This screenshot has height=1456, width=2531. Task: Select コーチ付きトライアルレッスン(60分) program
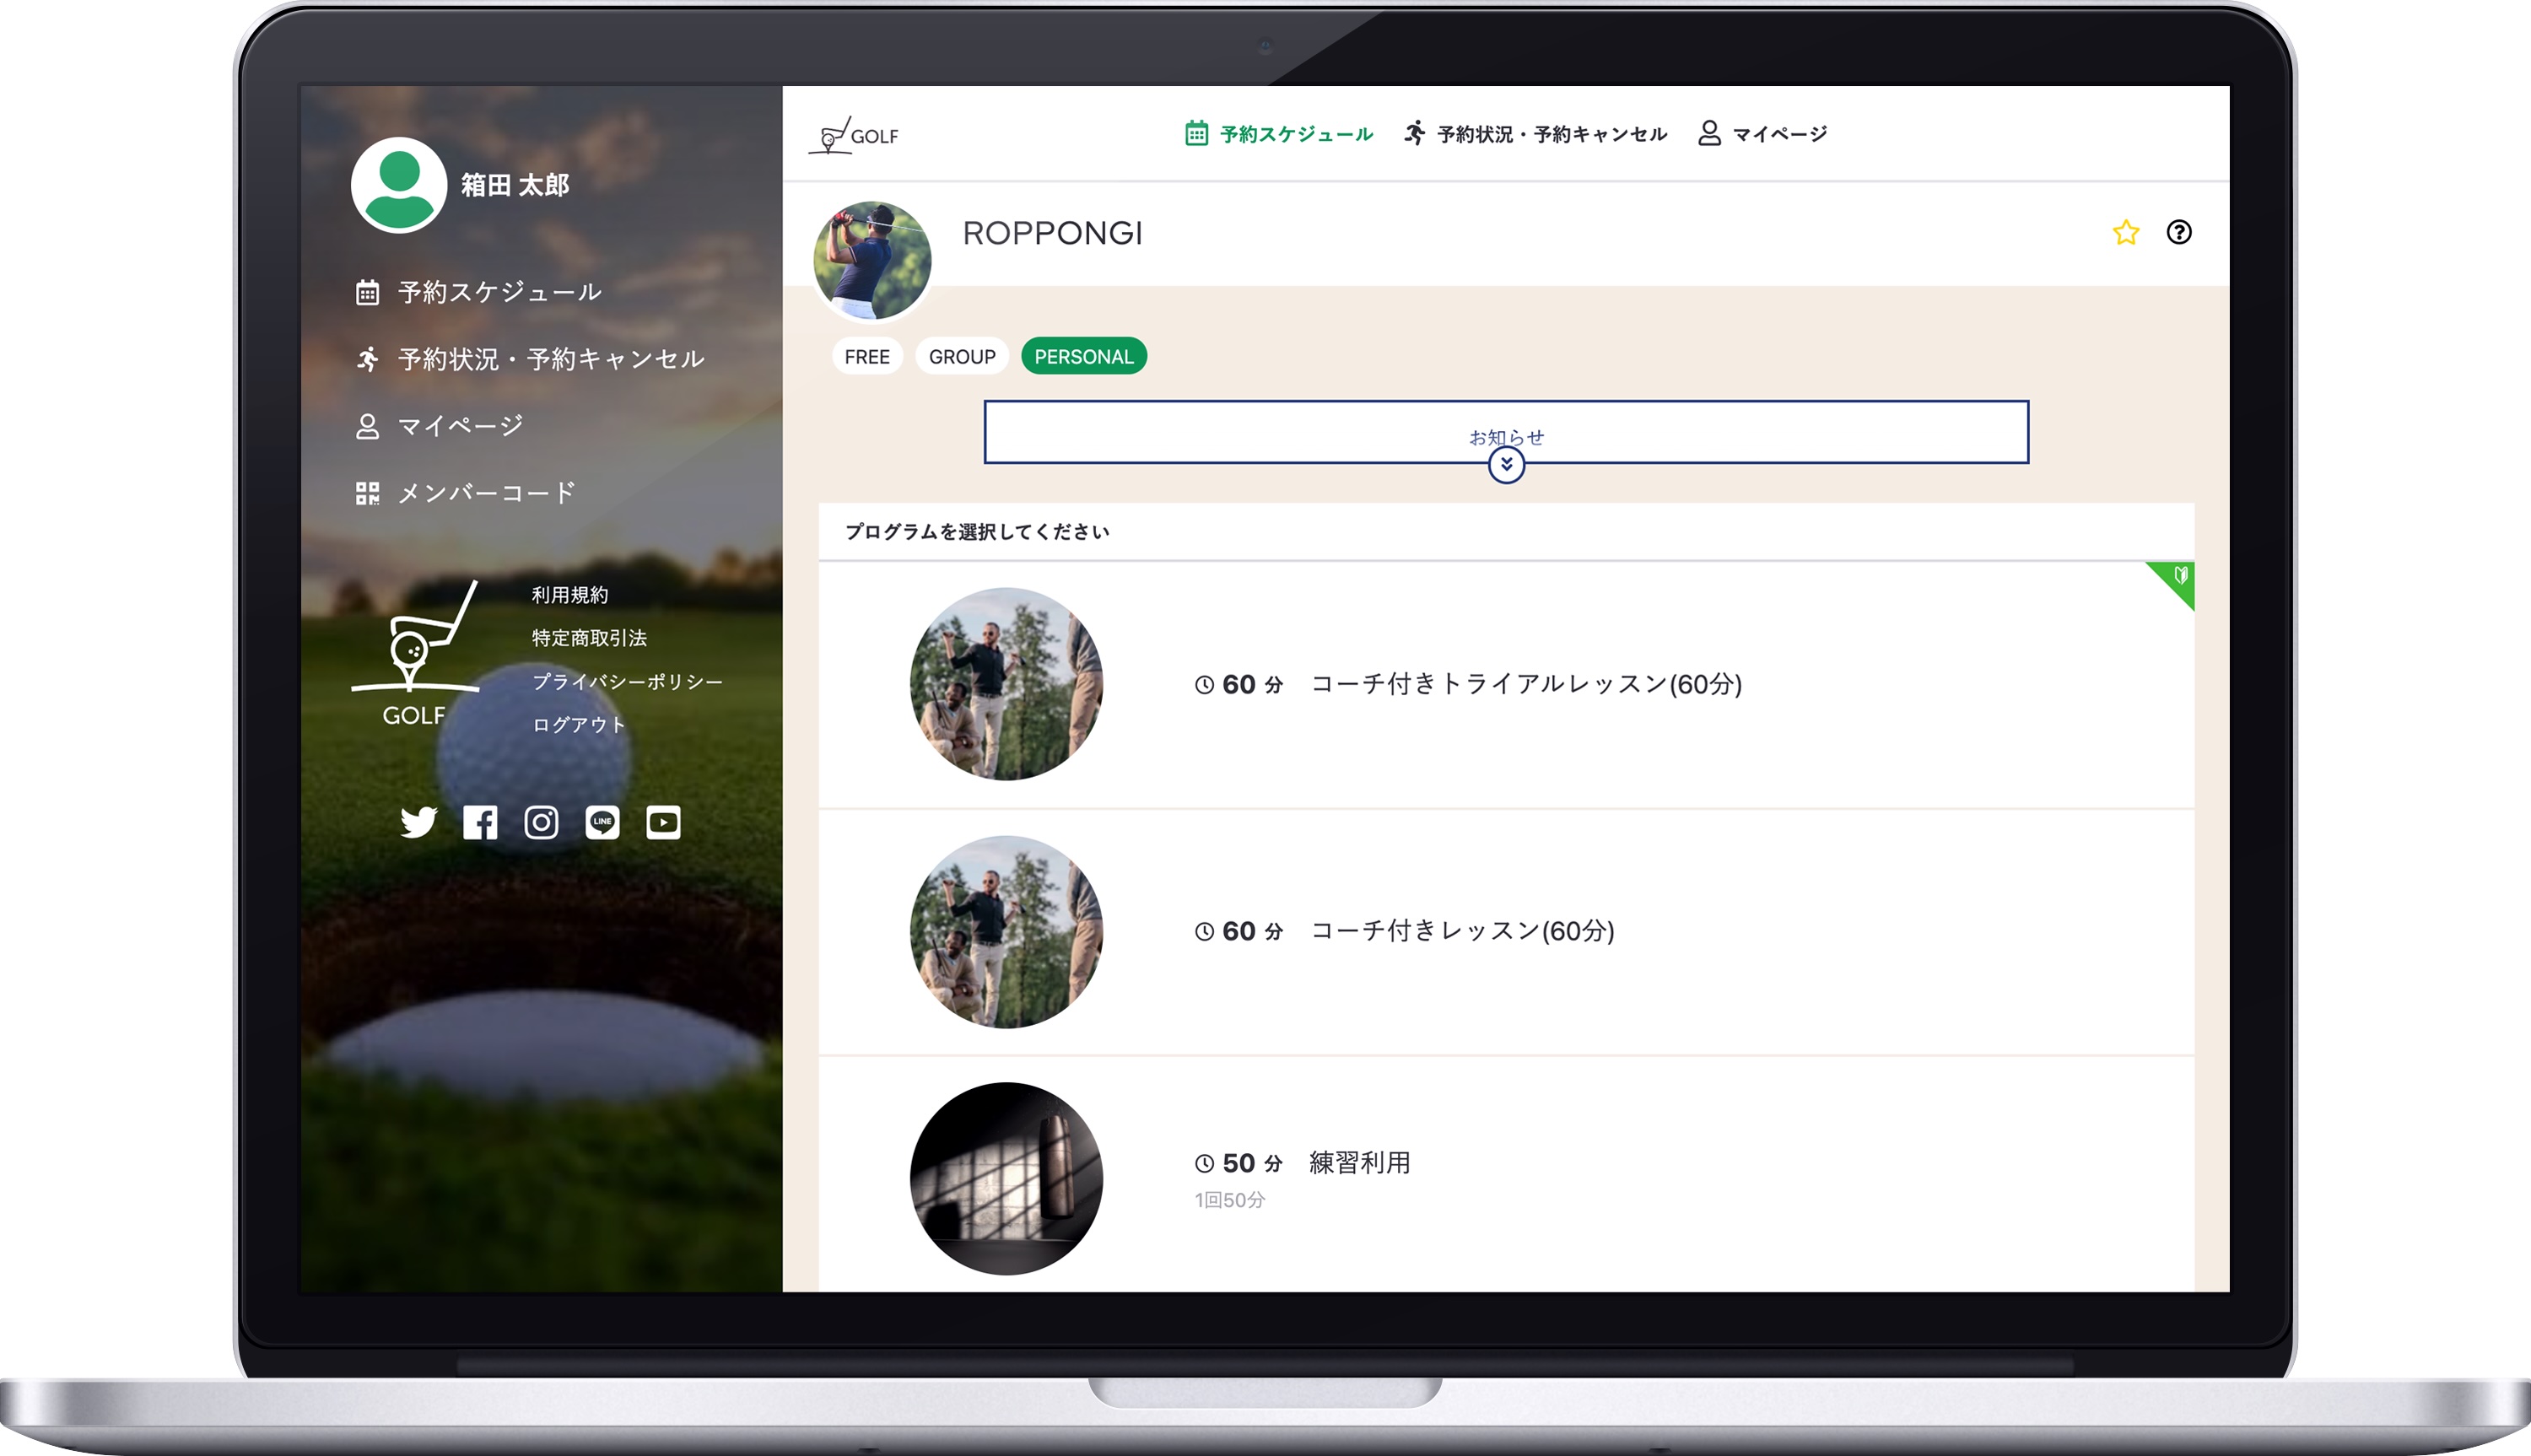tap(1506, 685)
